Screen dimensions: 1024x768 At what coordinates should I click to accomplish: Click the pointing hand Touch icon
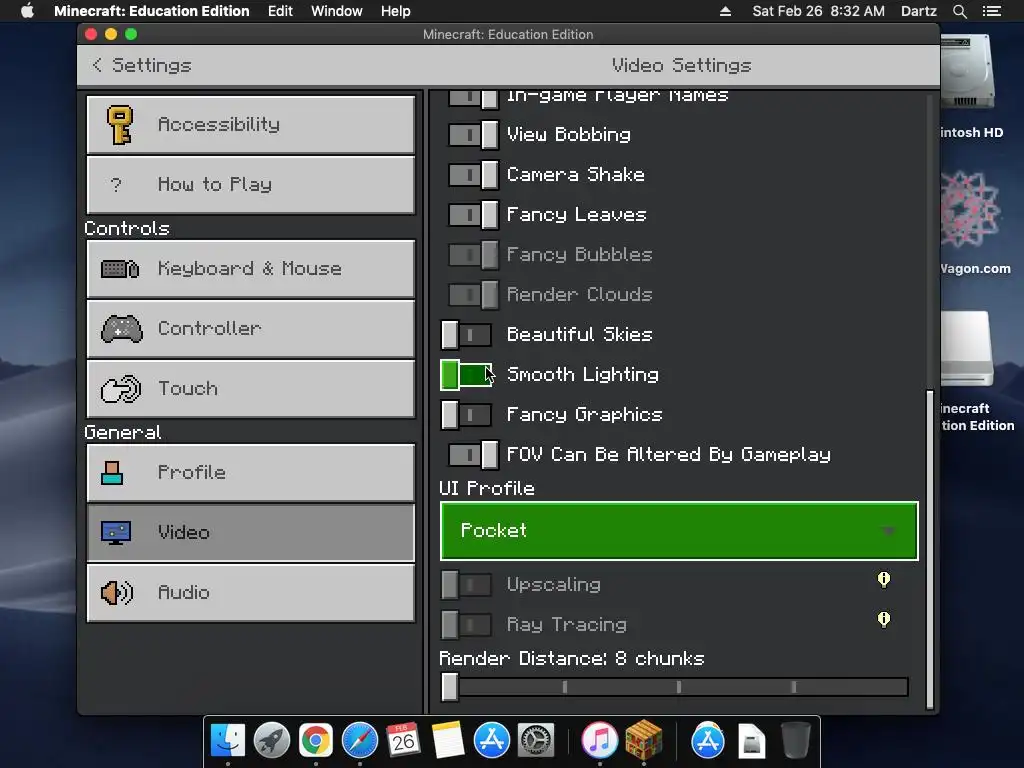(121, 389)
